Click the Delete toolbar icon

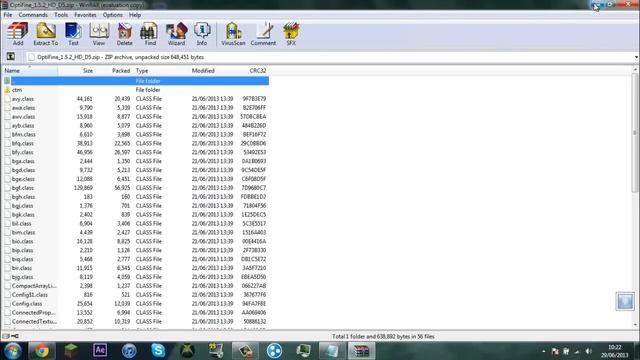(x=124, y=34)
